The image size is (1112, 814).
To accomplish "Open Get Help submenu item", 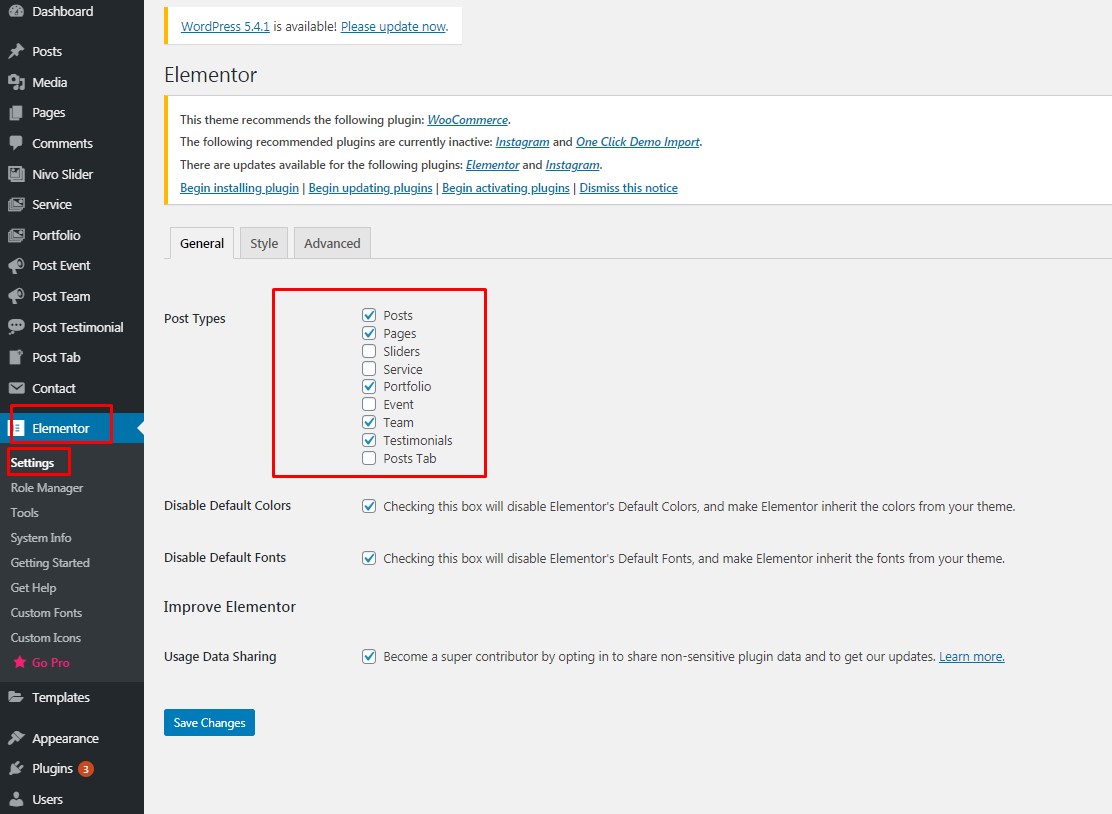I will (33, 588).
